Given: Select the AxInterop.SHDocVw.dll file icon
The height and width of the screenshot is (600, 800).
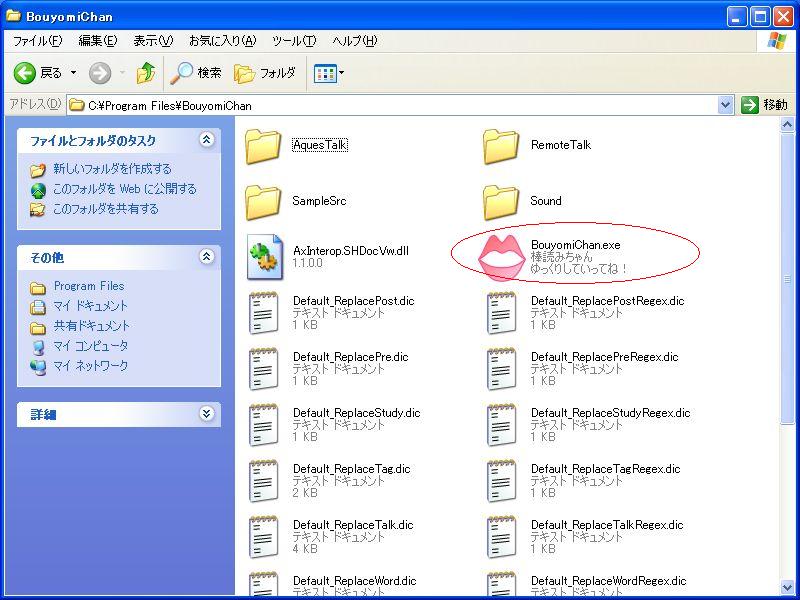Looking at the screenshot, I should (265, 257).
